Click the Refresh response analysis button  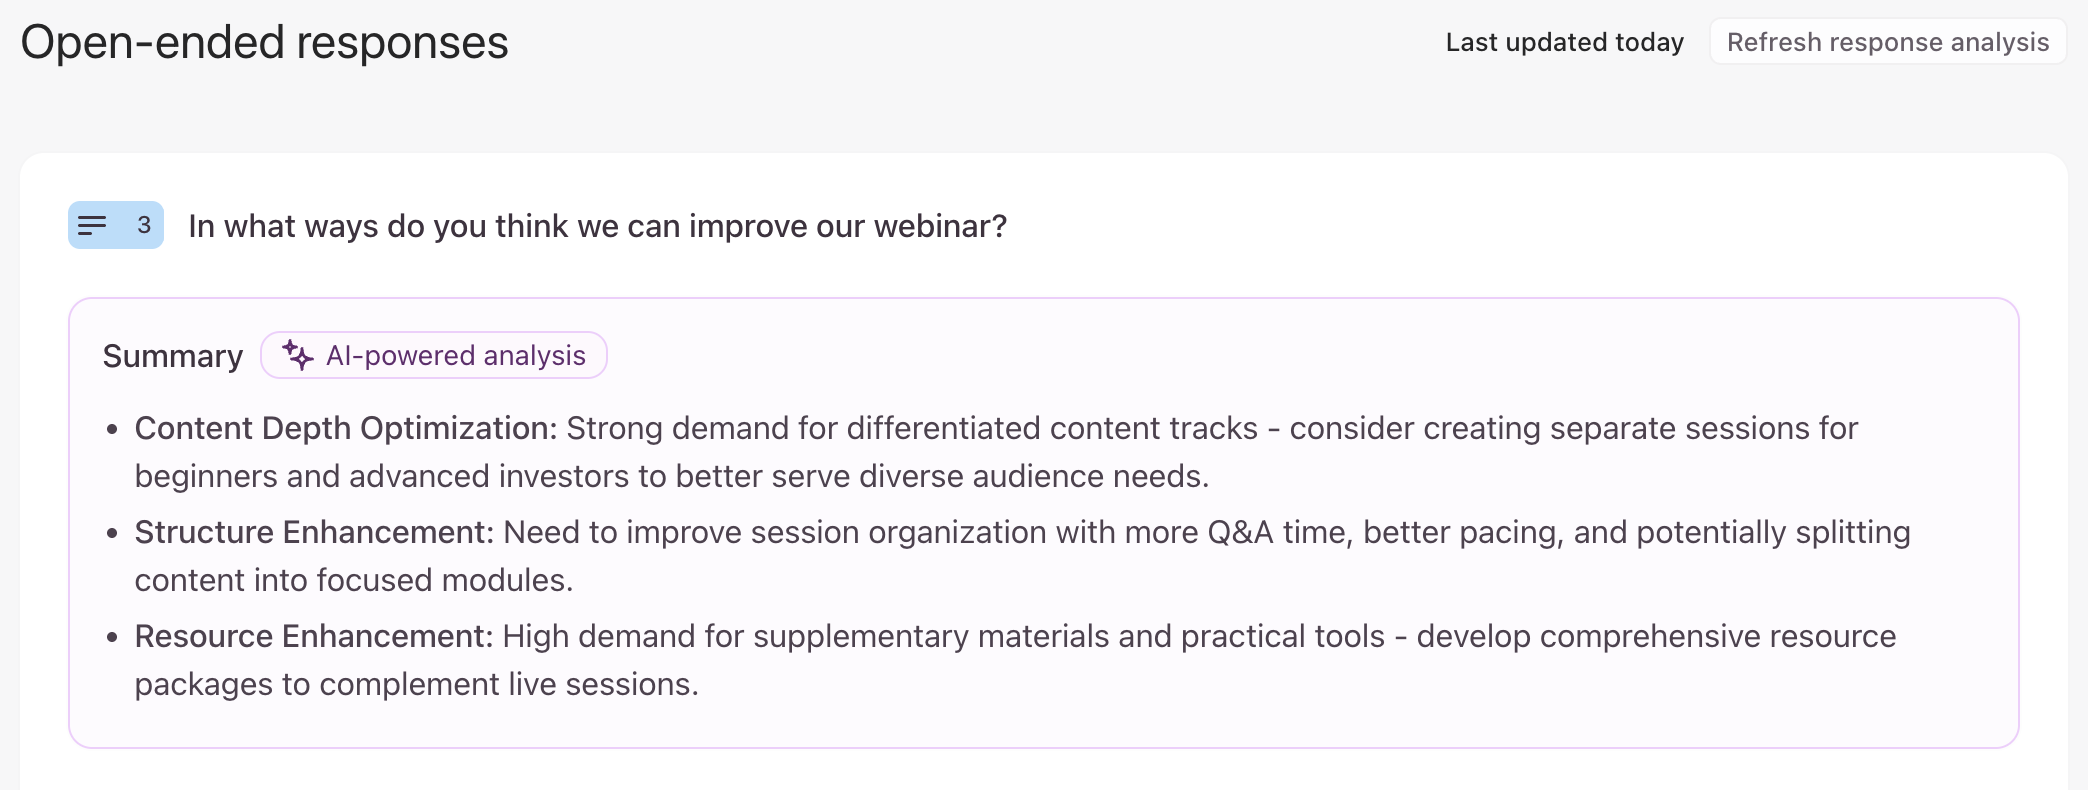coord(1887,42)
